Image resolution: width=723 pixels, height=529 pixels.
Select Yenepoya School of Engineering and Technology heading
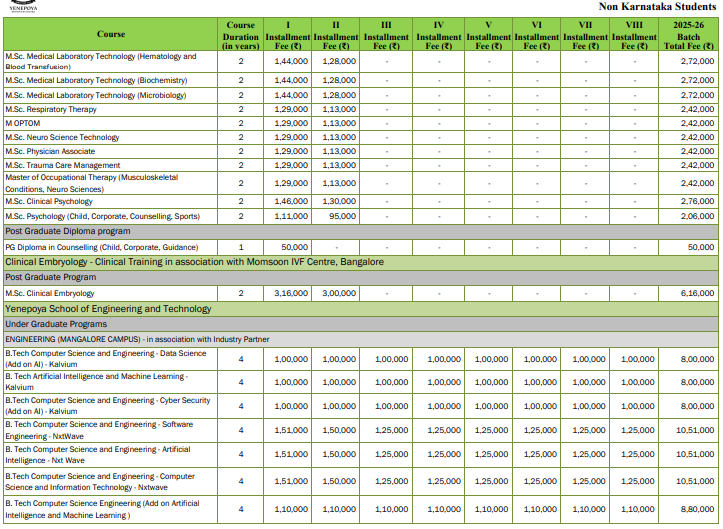[109, 309]
